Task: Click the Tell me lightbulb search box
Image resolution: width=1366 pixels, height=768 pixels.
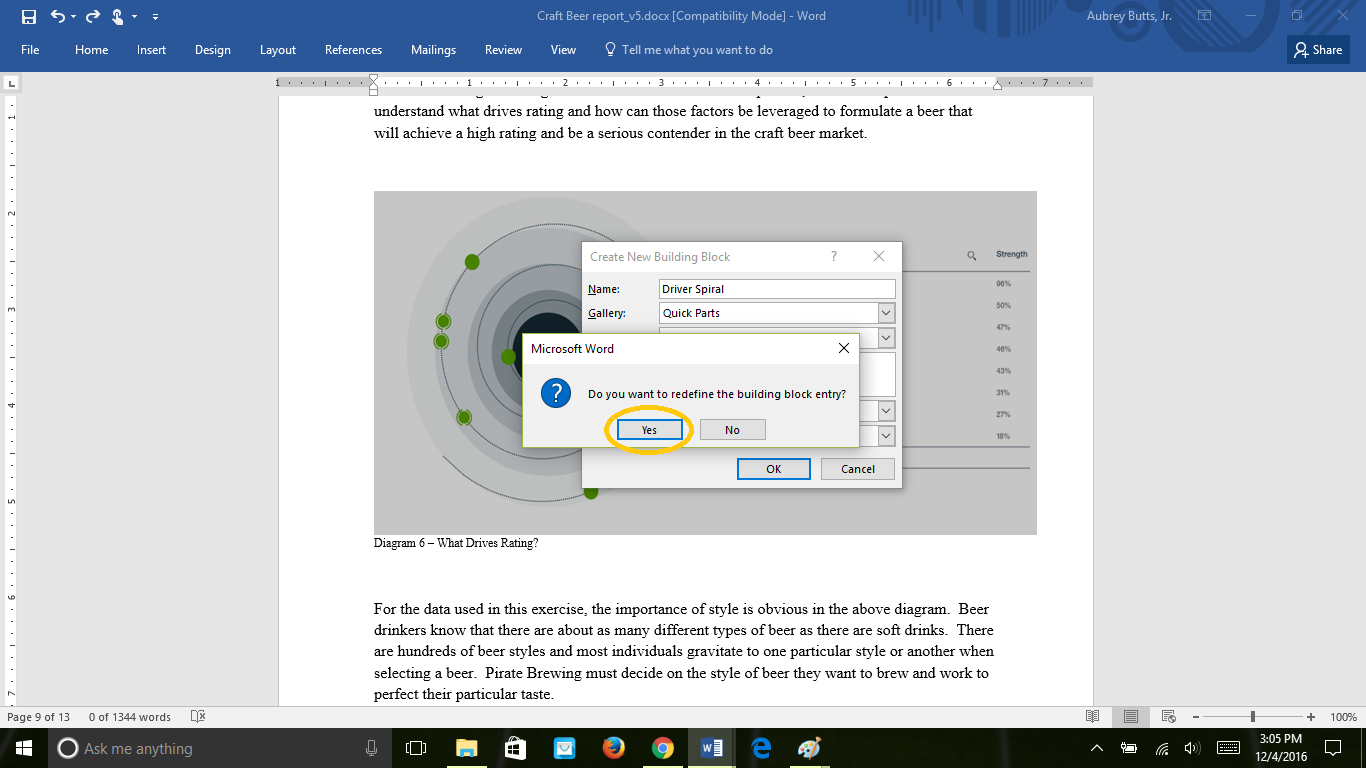Action: tap(689, 50)
